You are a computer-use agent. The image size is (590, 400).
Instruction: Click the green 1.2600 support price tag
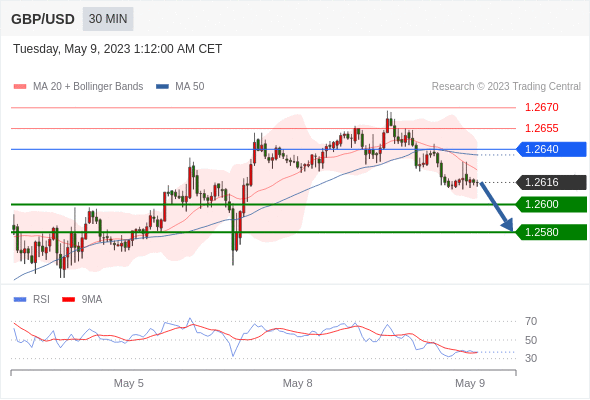tap(552, 205)
